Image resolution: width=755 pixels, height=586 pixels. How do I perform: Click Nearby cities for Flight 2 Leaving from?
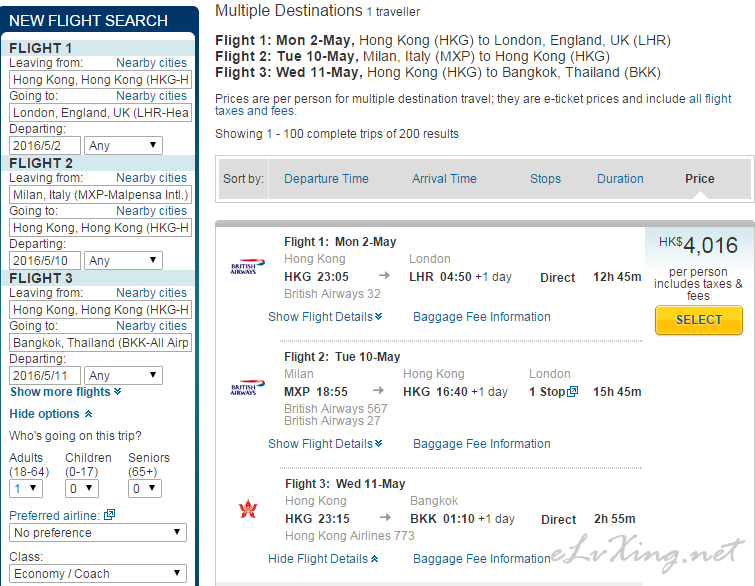pyautogui.click(x=151, y=178)
